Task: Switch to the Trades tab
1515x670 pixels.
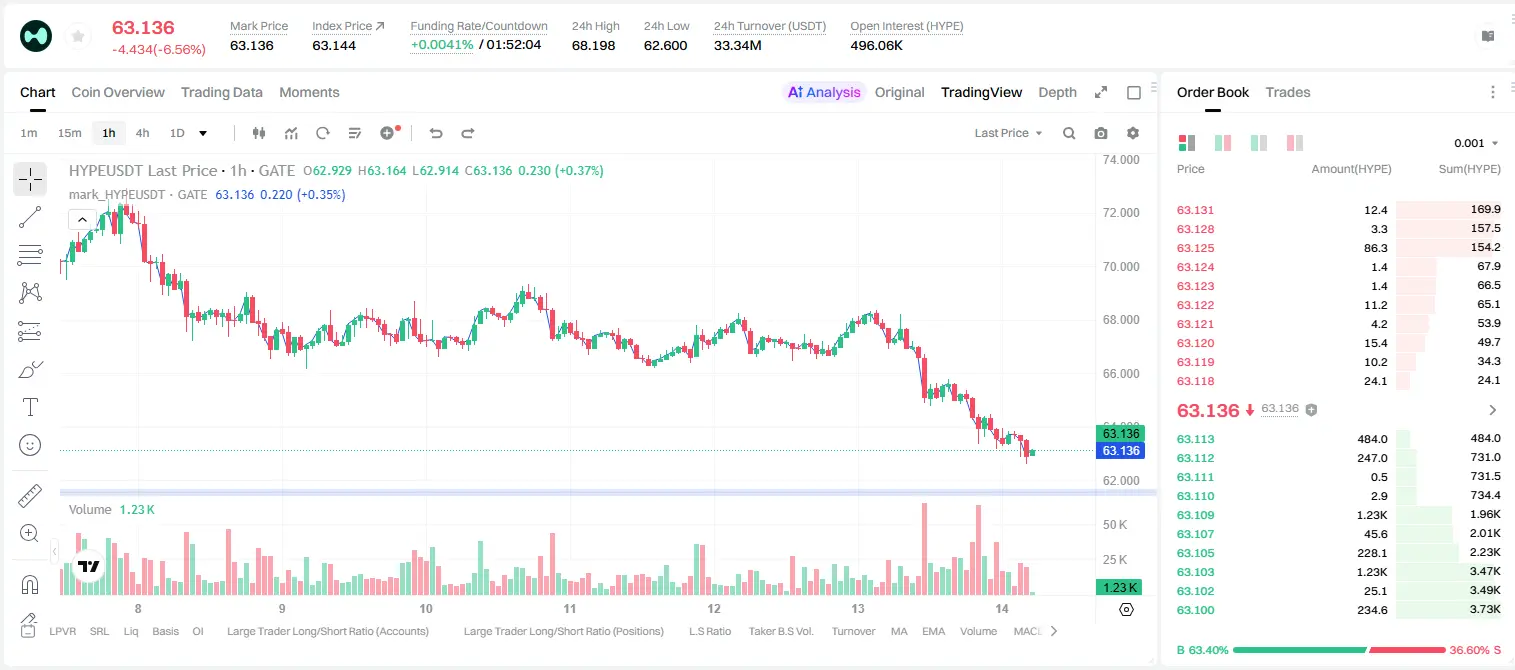Action: tap(1287, 92)
